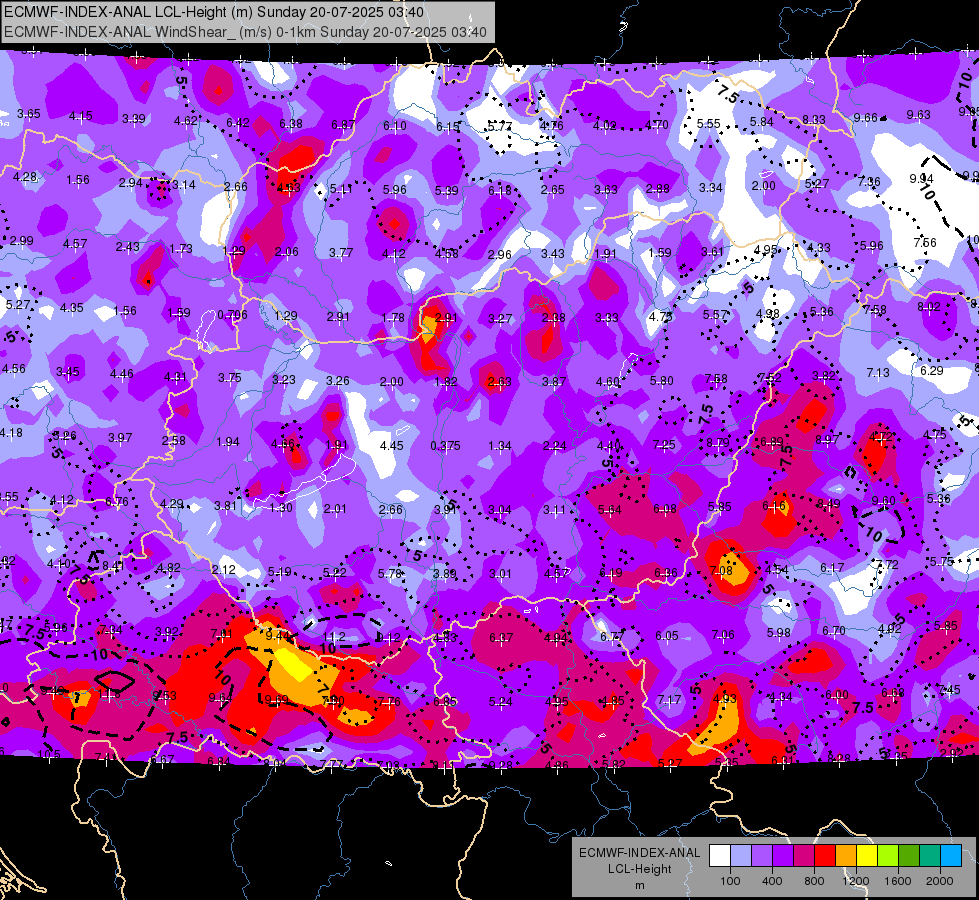Choose the sky blue legend swatch
979x900 pixels.
[950, 856]
